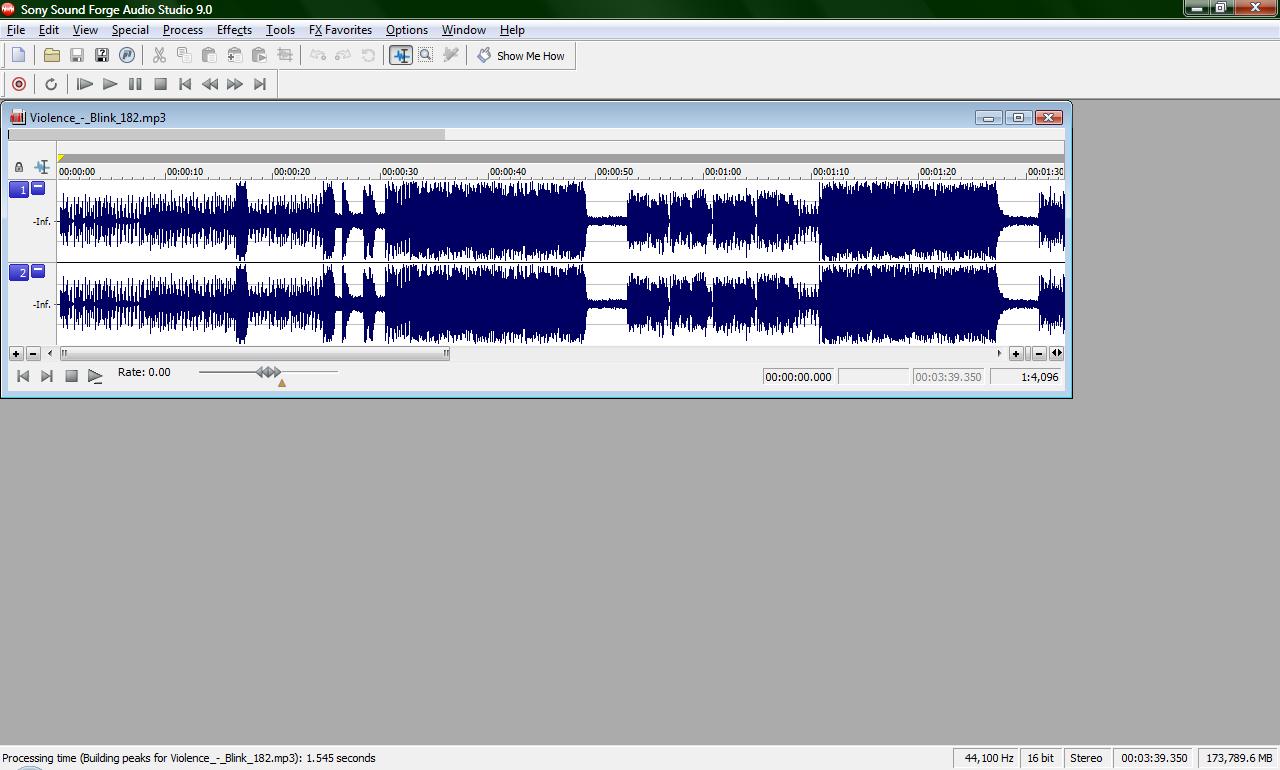Play in data window transport
Viewport: 1280px width, 770px height.
pyautogui.click(x=95, y=376)
